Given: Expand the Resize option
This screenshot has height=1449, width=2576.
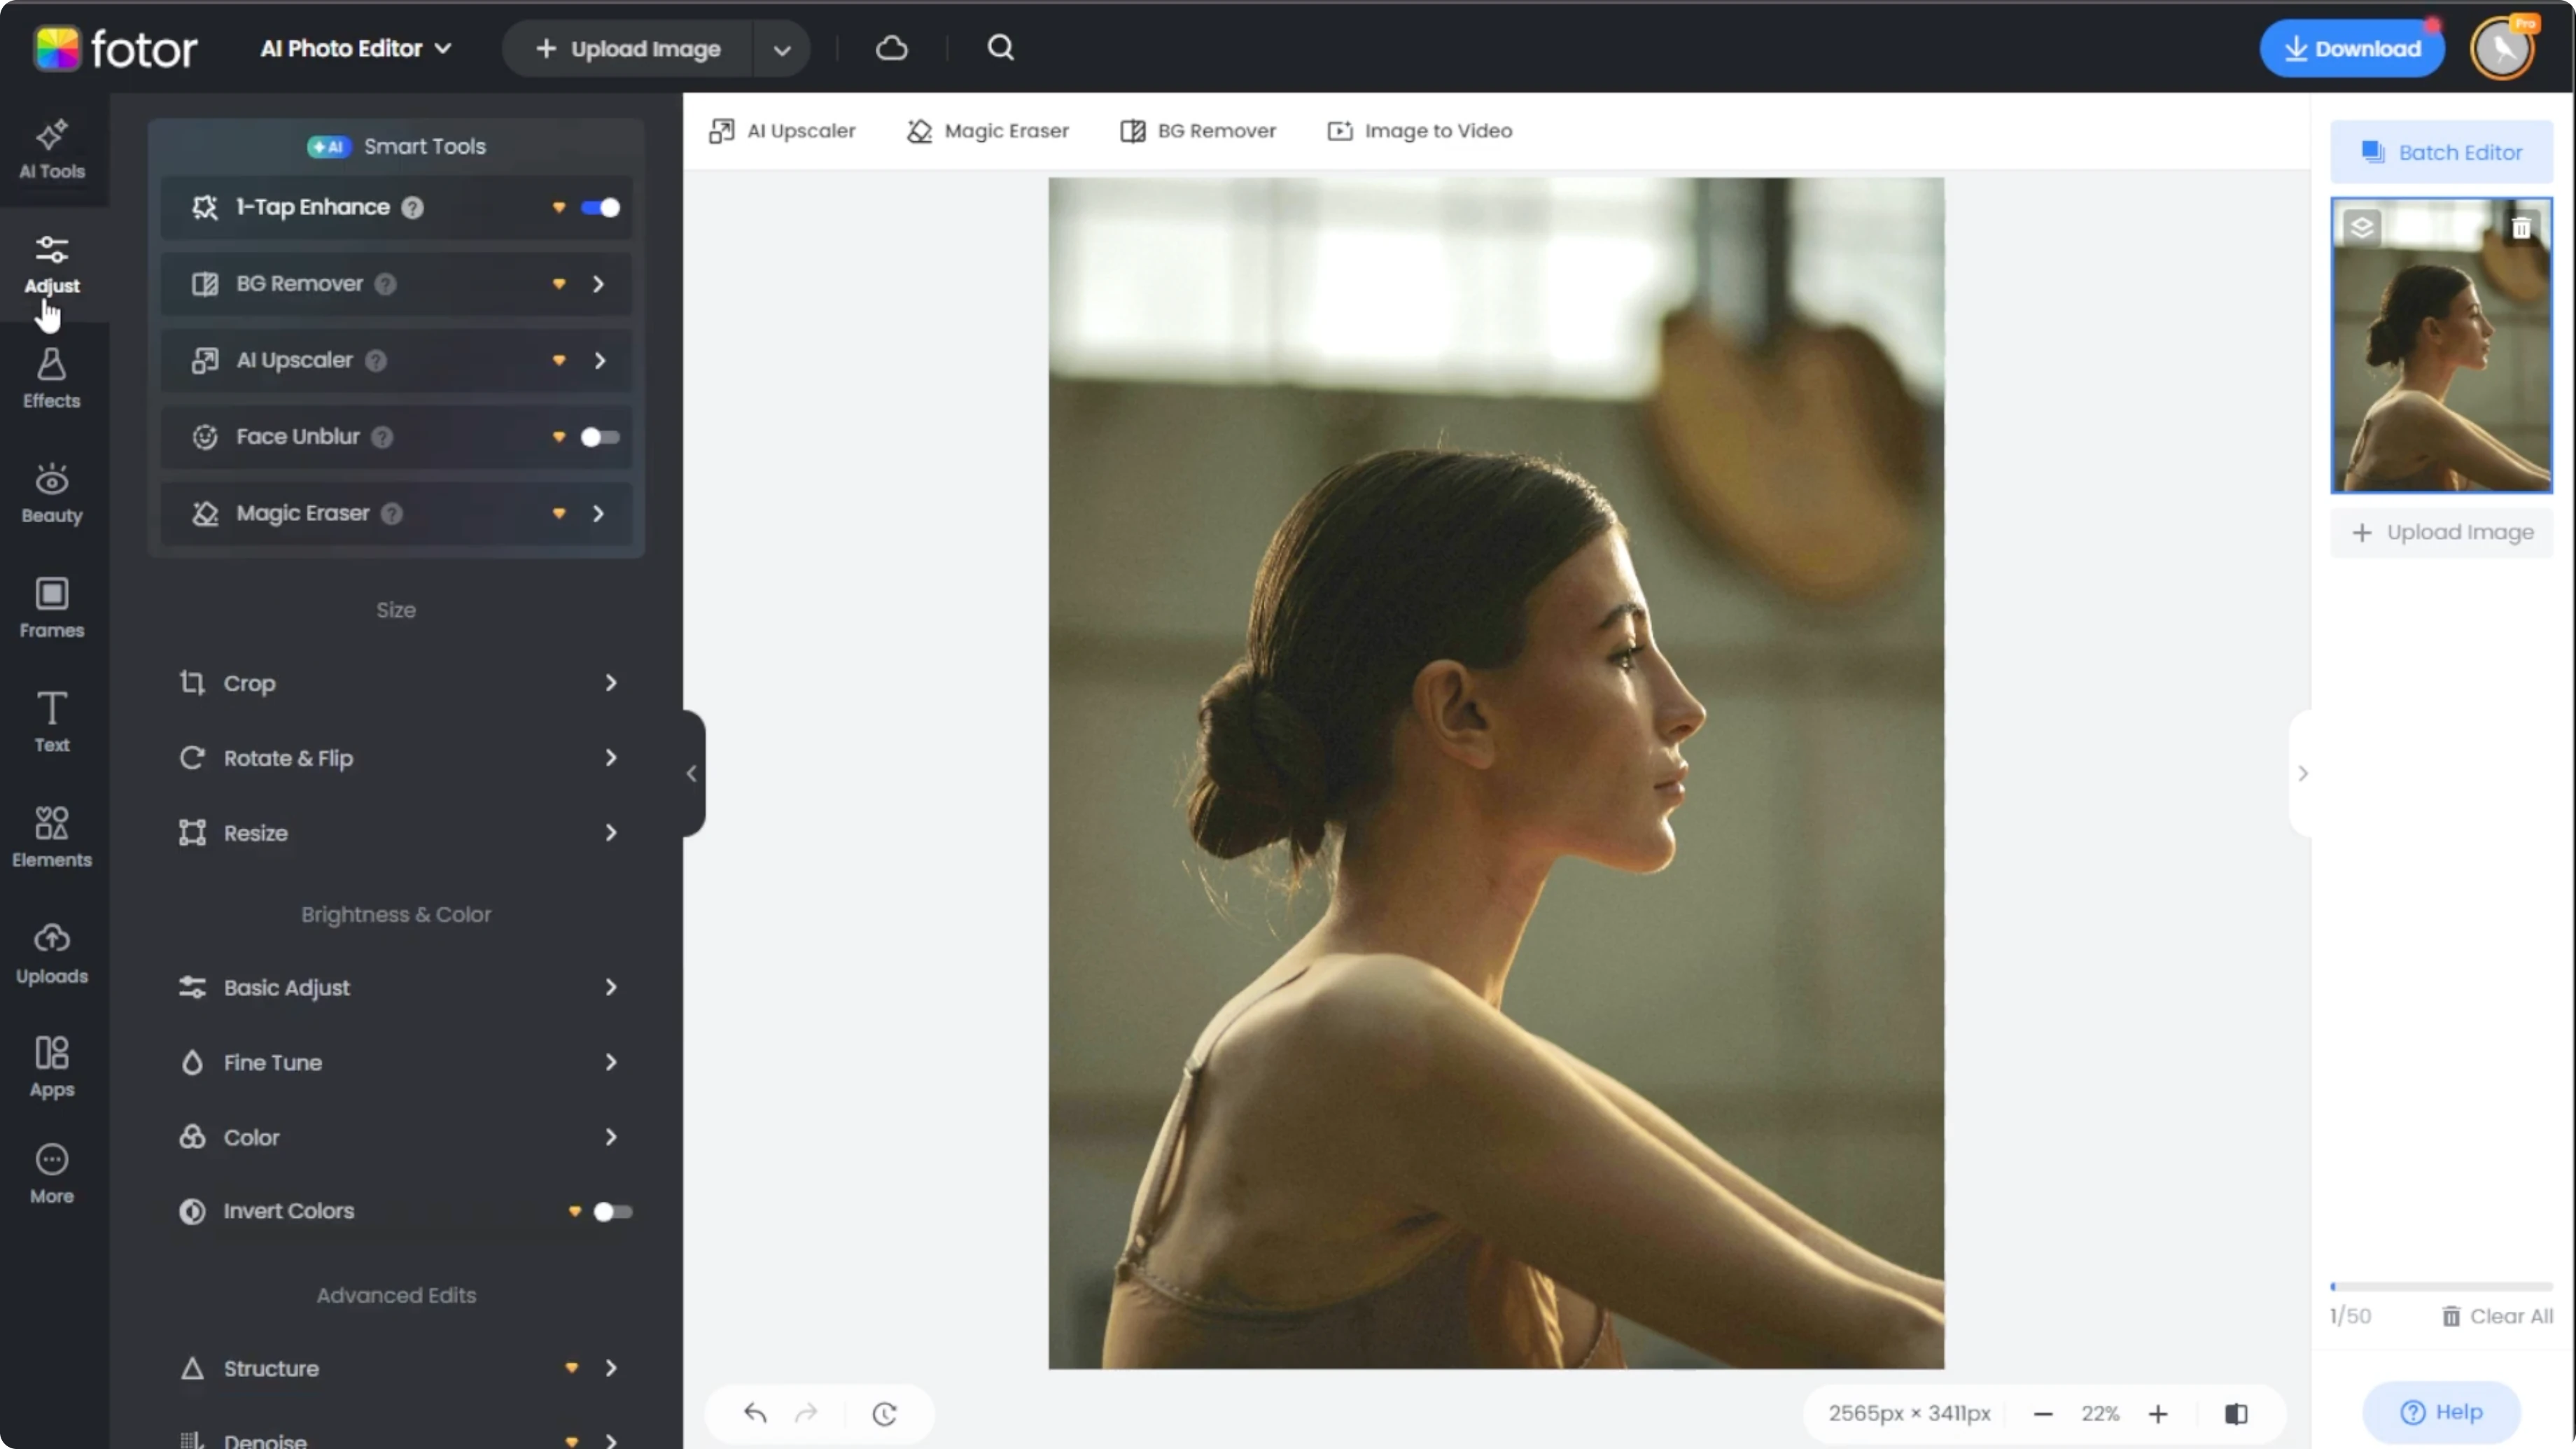Looking at the screenshot, I should click(x=397, y=833).
